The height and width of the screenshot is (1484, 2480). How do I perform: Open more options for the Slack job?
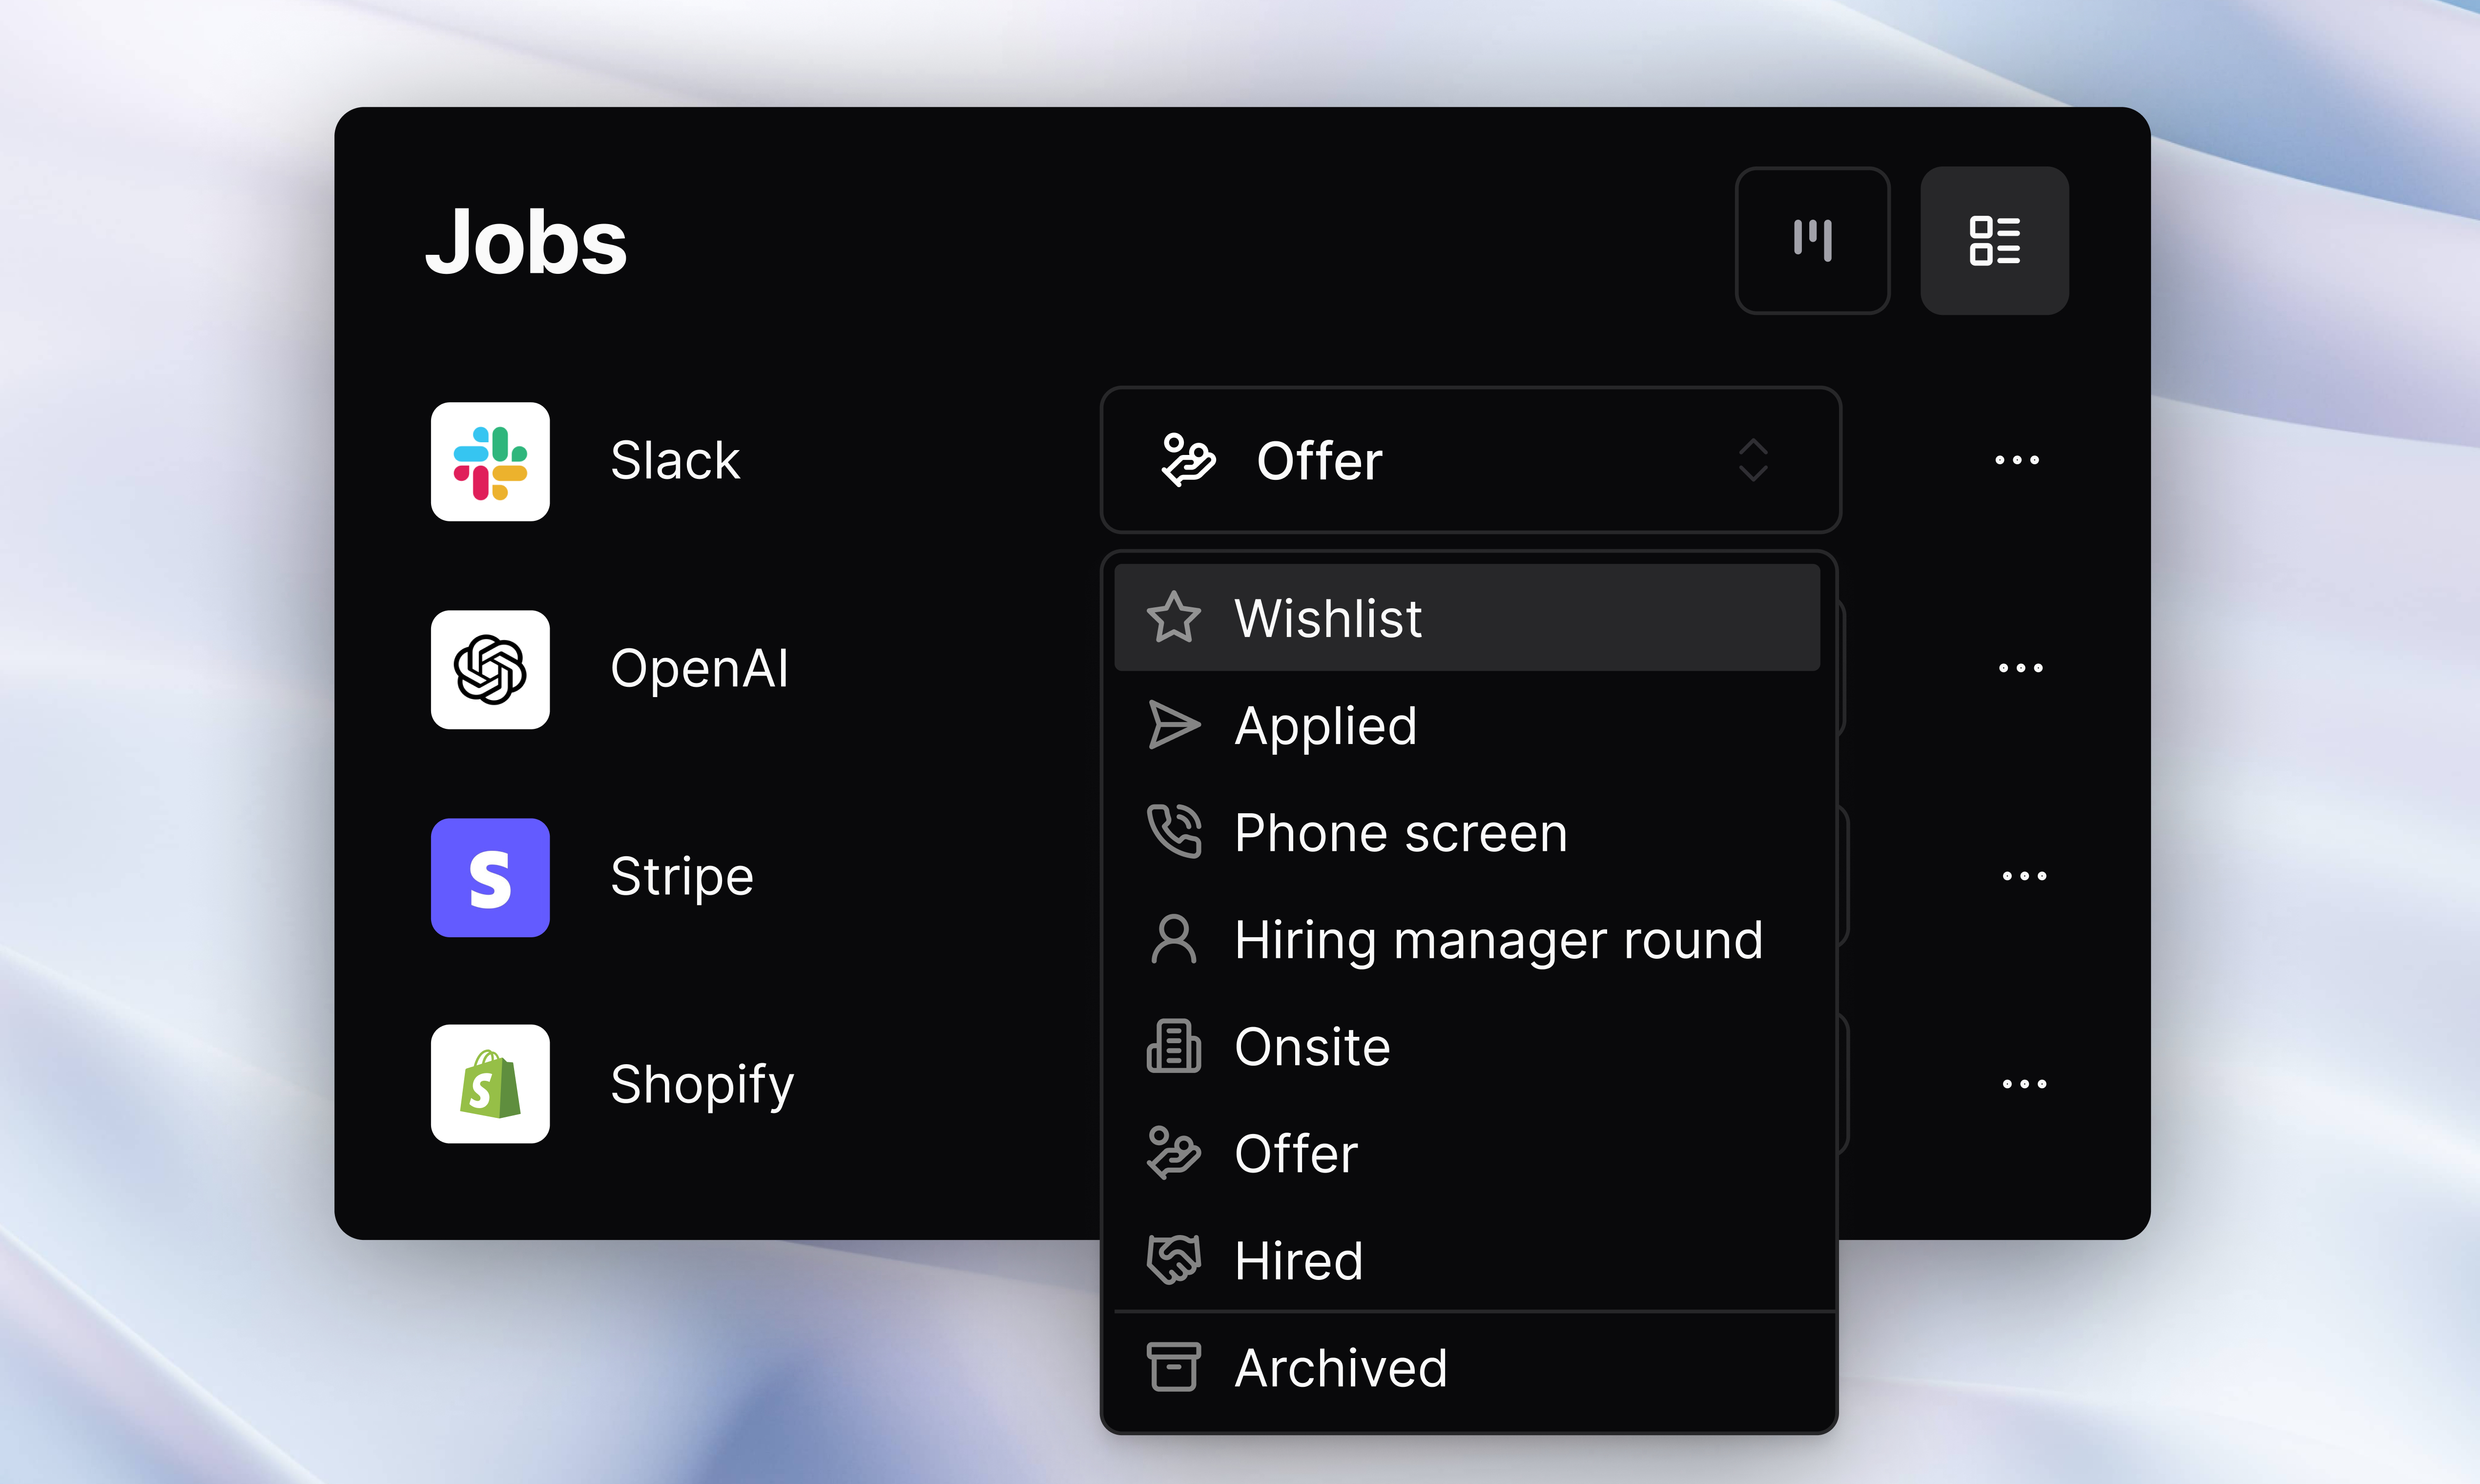point(2016,461)
